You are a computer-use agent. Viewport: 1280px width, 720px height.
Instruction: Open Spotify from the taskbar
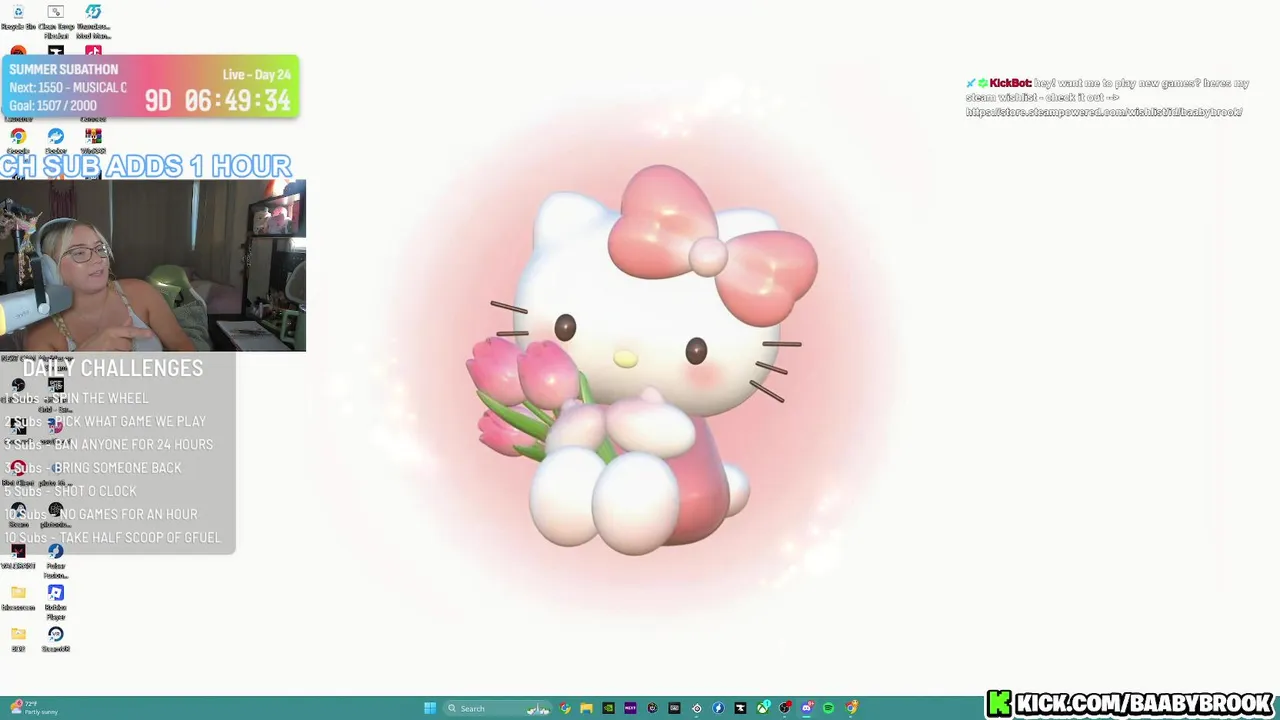pyautogui.click(x=828, y=708)
